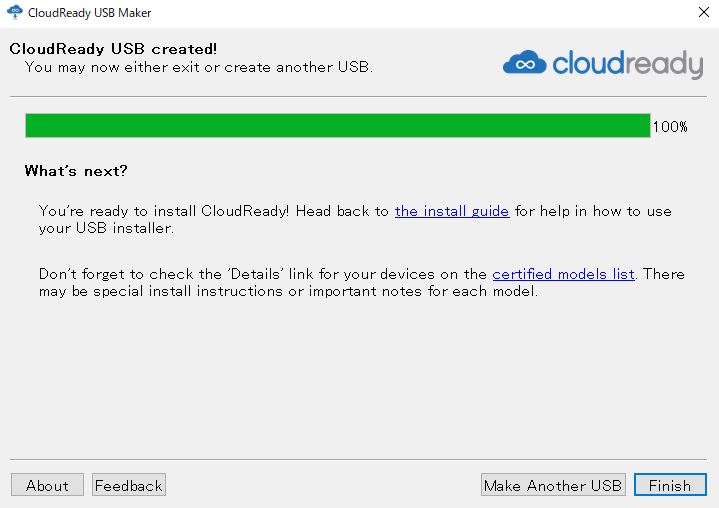Click the blue cloud infinity logo symbol
Screen dimensions: 719x508
coord(525,64)
